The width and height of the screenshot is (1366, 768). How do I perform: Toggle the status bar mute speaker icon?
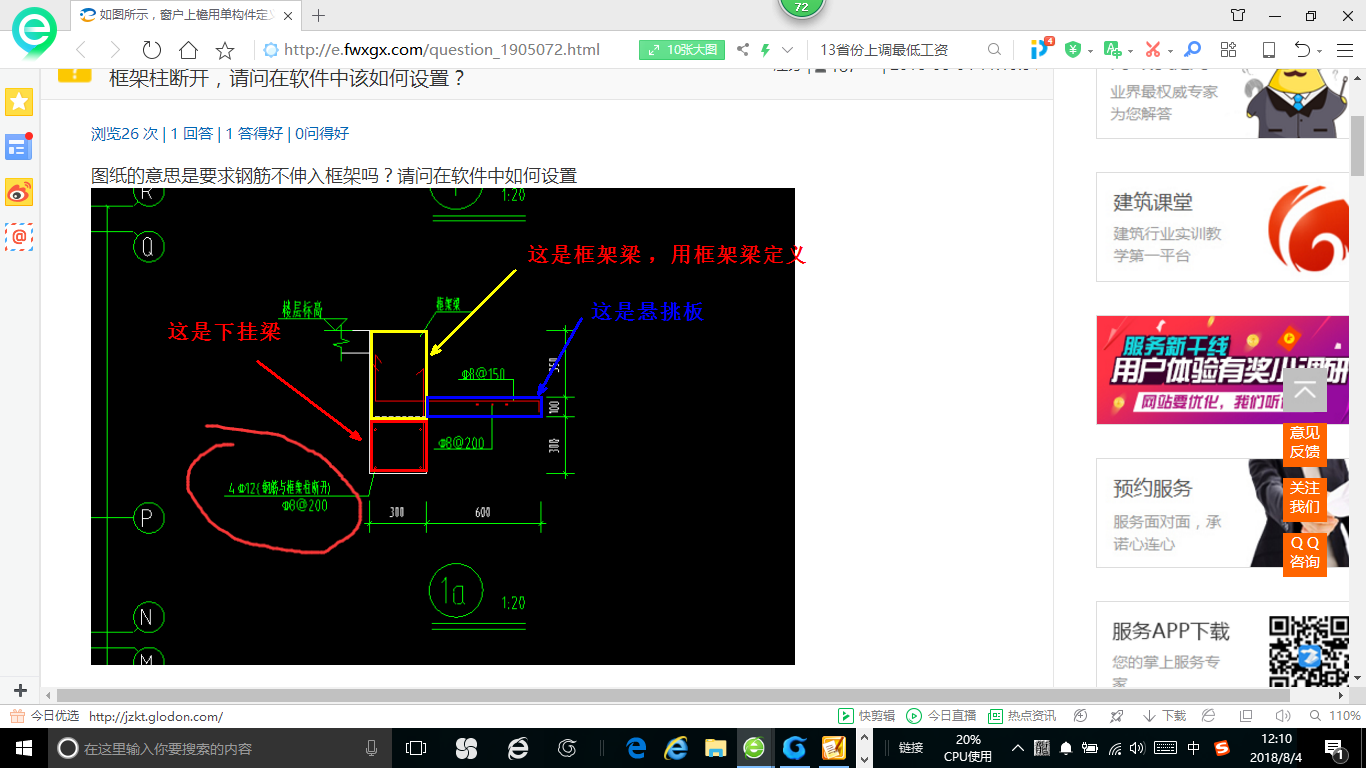pos(1283,716)
